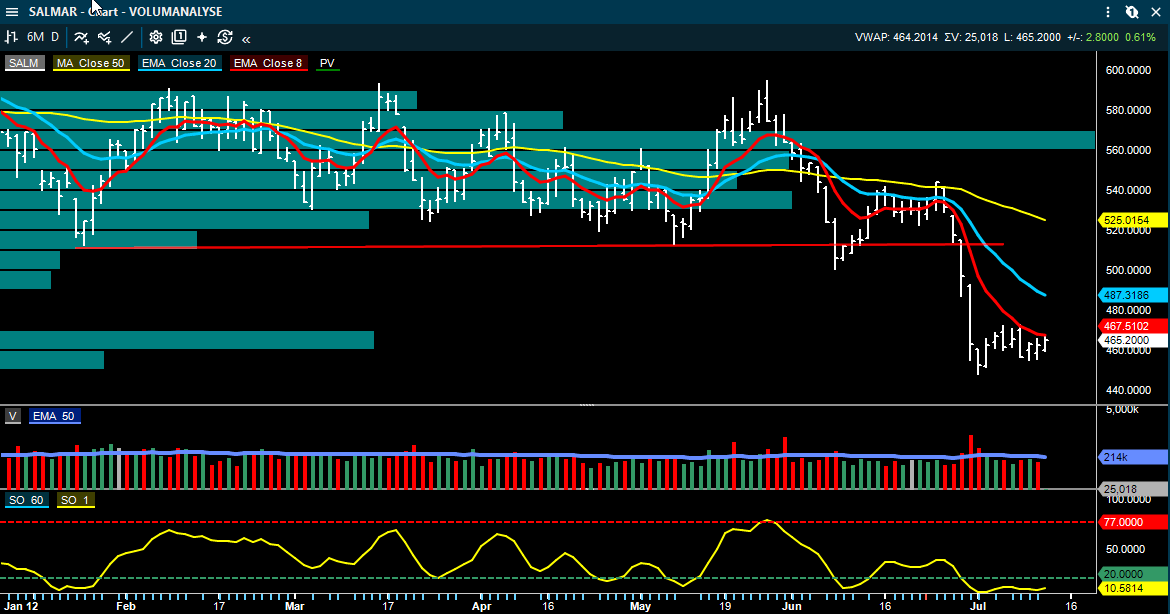Click the red horizontal support line

pyautogui.click(x=539, y=246)
